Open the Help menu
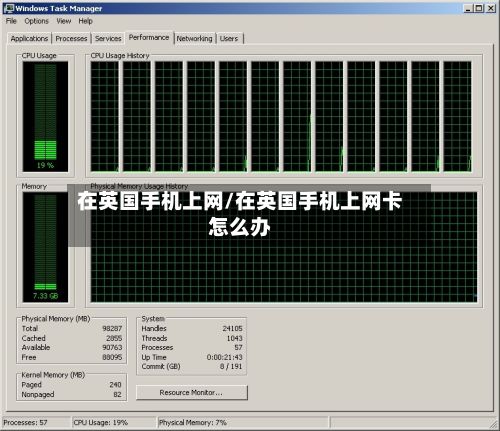Image resolution: width=500 pixels, height=431 pixels. 85,21
